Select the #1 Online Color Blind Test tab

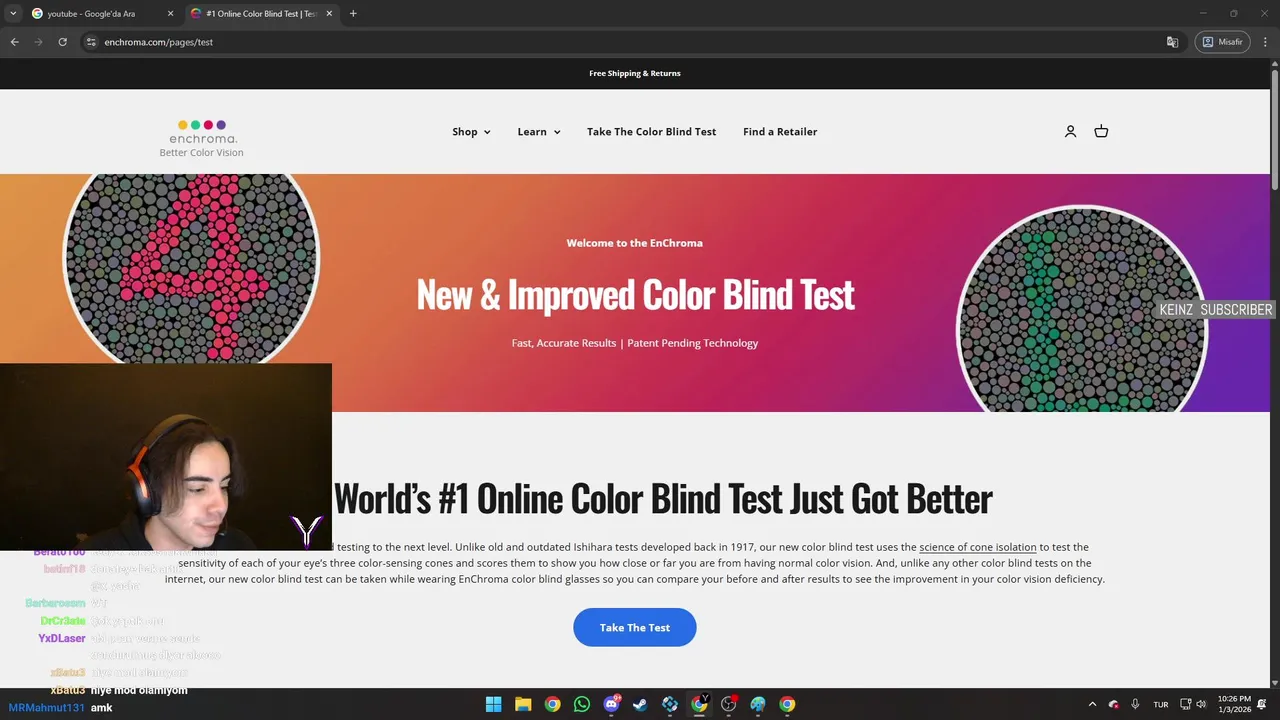tap(260, 14)
